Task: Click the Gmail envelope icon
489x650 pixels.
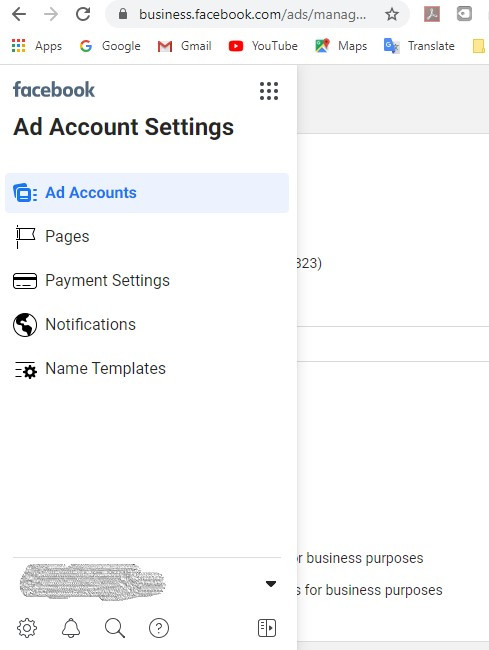Action: [165, 46]
